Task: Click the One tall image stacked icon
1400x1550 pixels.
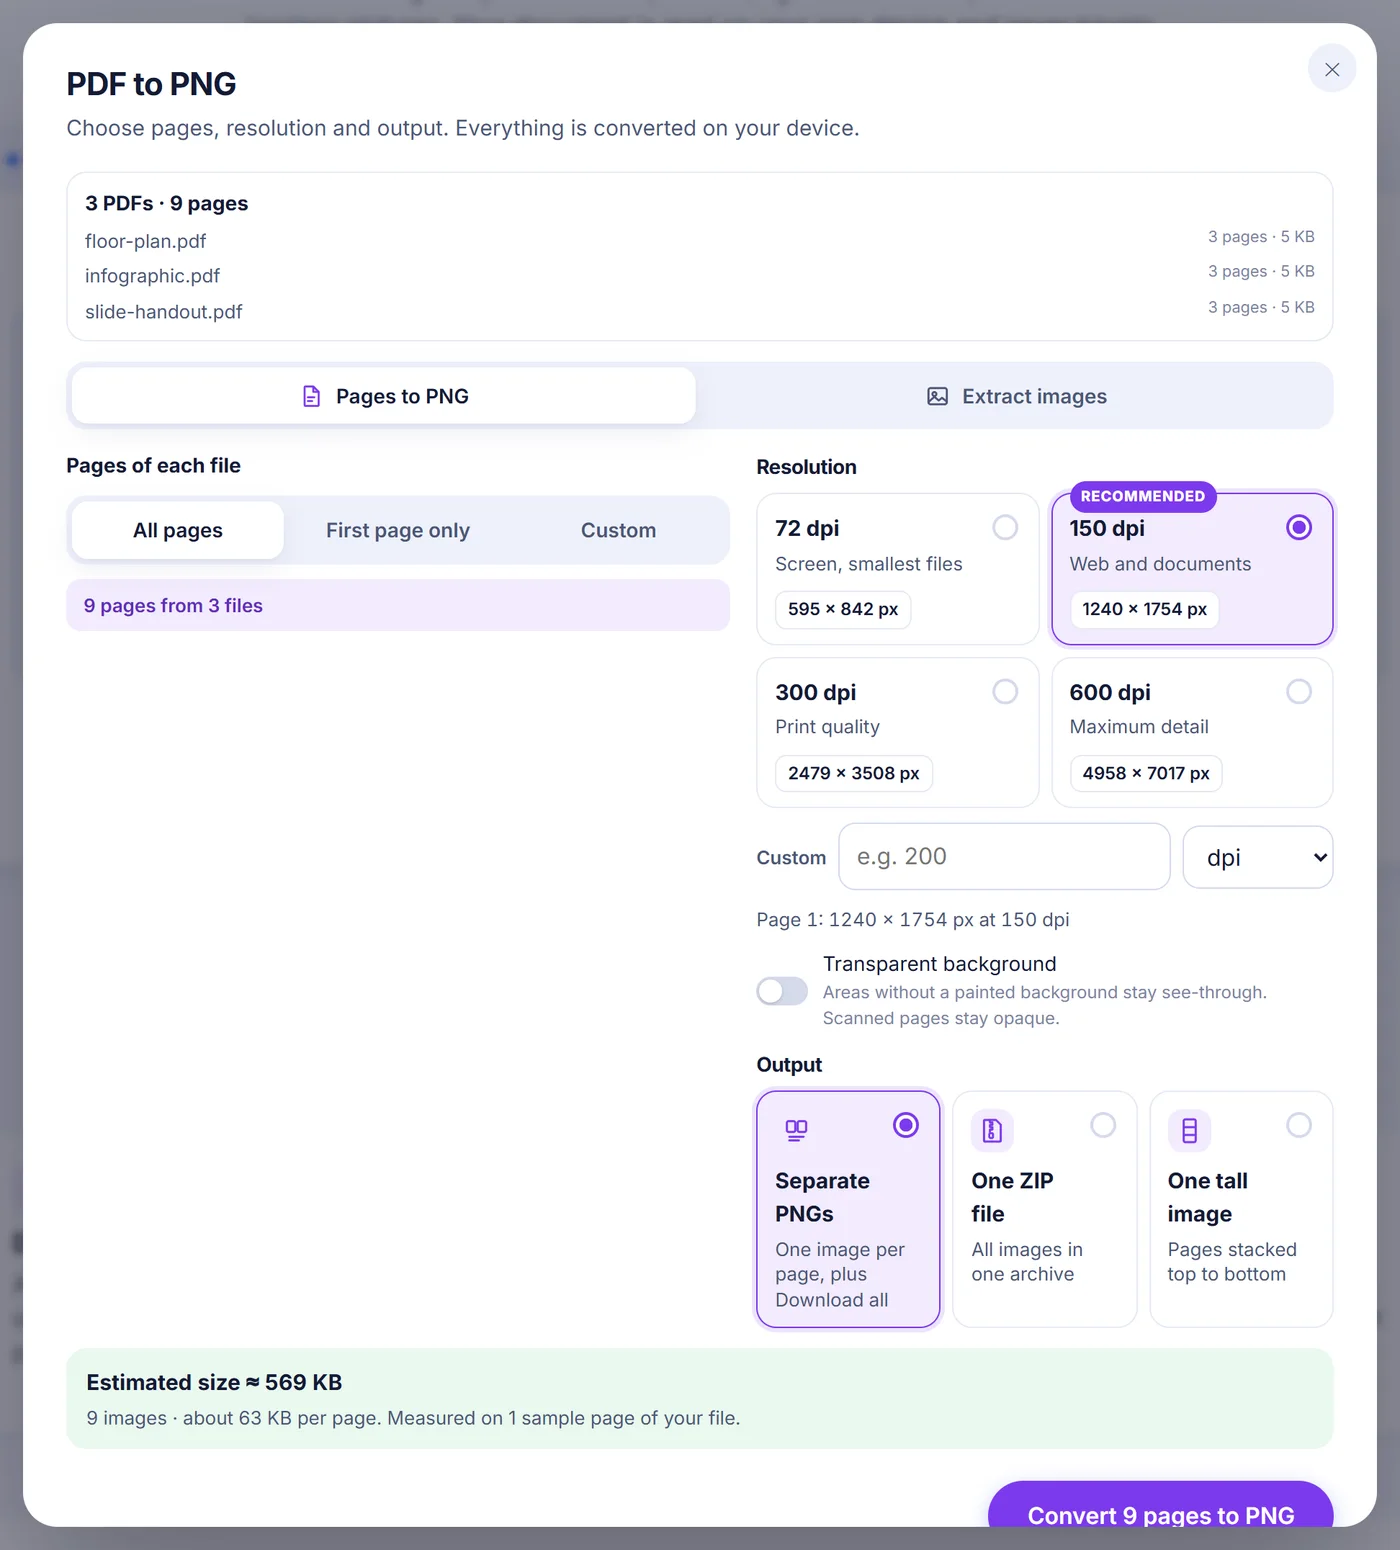Action: pyautogui.click(x=1189, y=1131)
